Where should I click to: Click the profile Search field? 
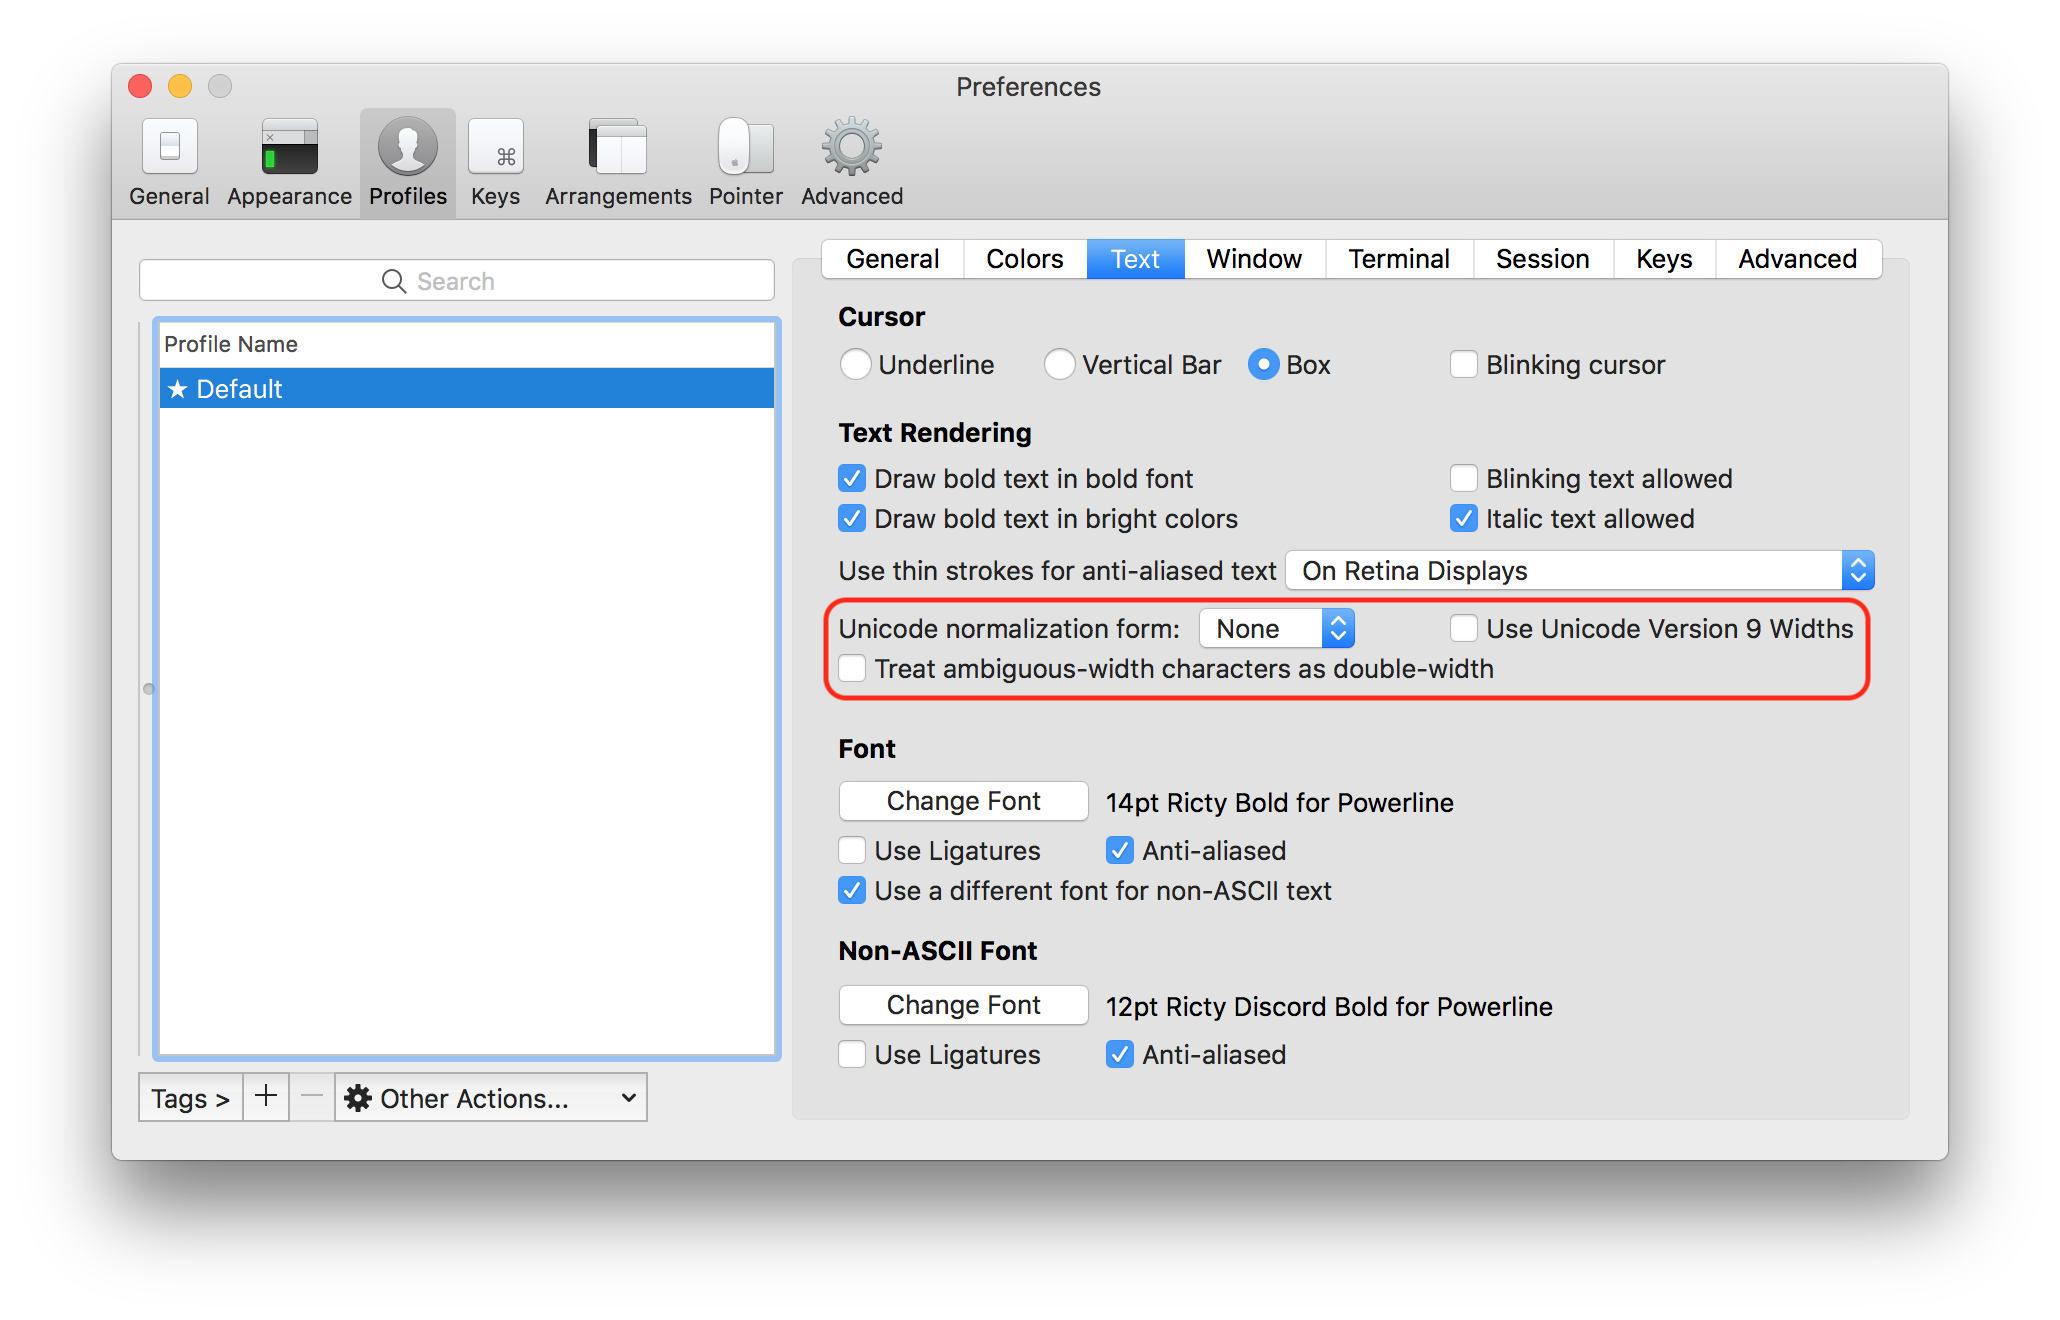pos(457,281)
